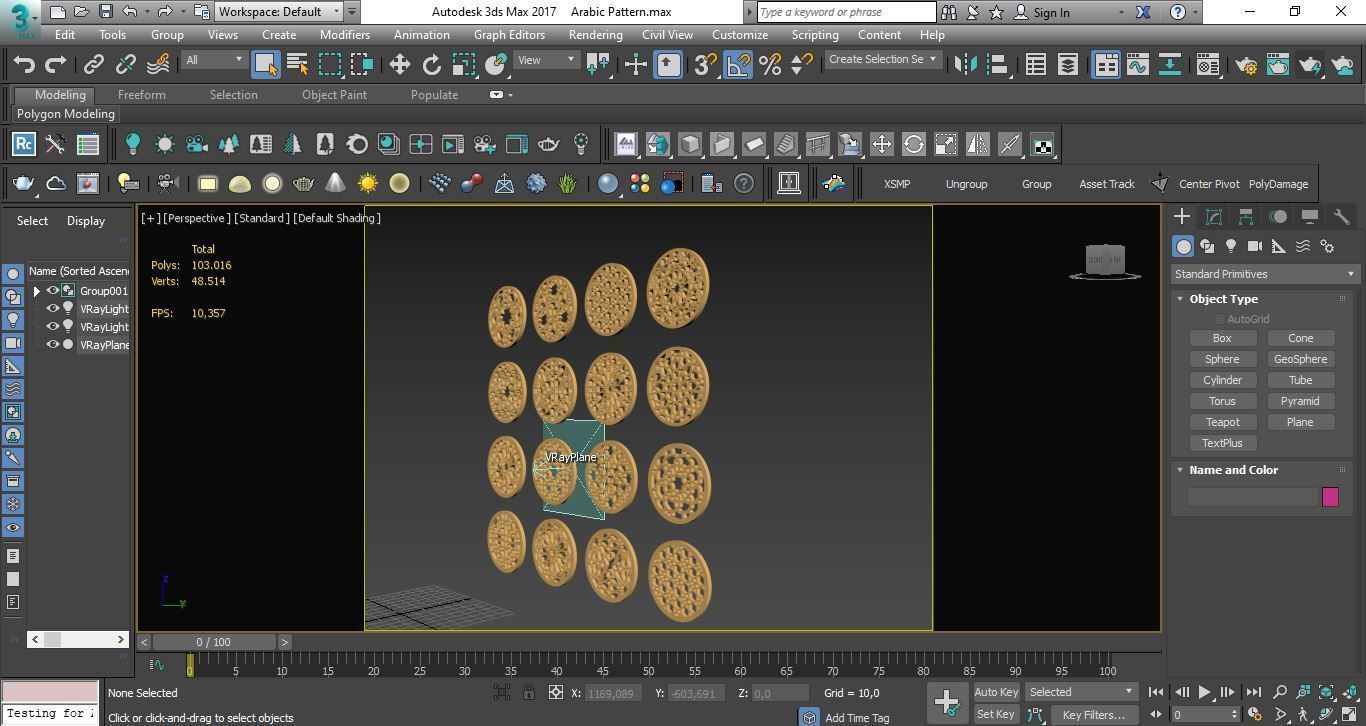The width and height of the screenshot is (1366, 726).
Task: Click the magenta object color swatch
Action: coord(1330,497)
